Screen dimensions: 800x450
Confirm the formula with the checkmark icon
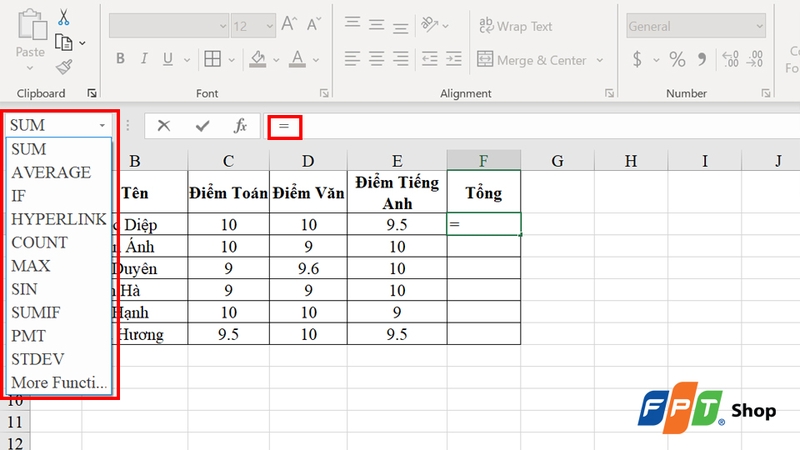203,126
